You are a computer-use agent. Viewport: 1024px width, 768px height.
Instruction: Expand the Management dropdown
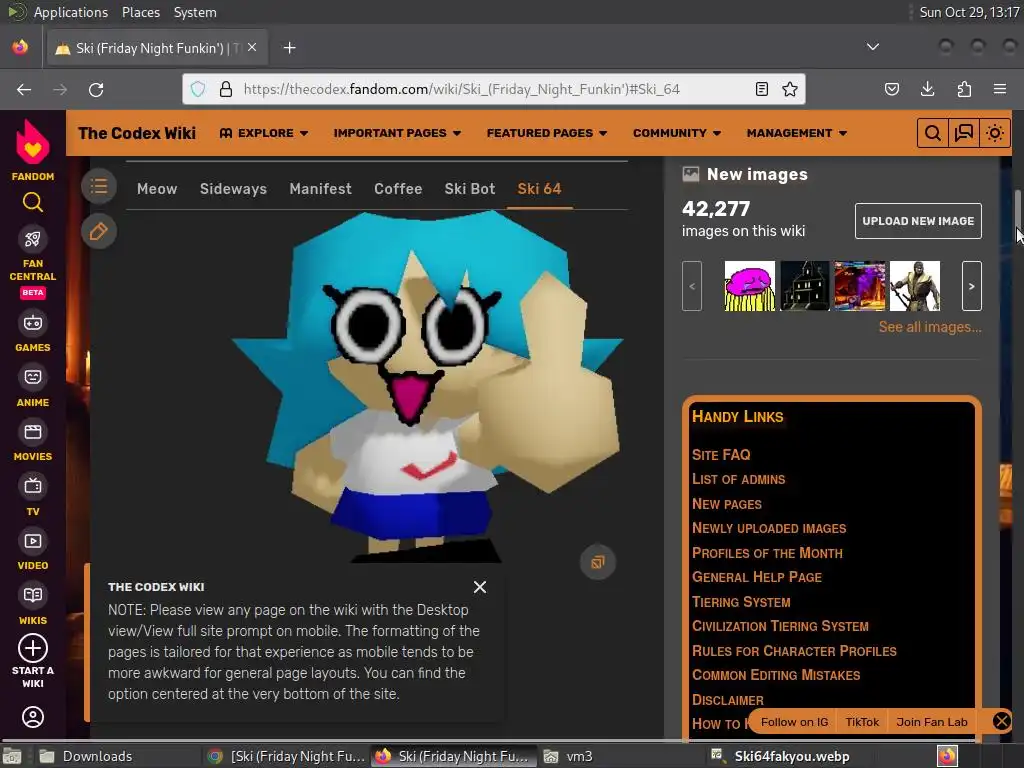tap(797, 133)
